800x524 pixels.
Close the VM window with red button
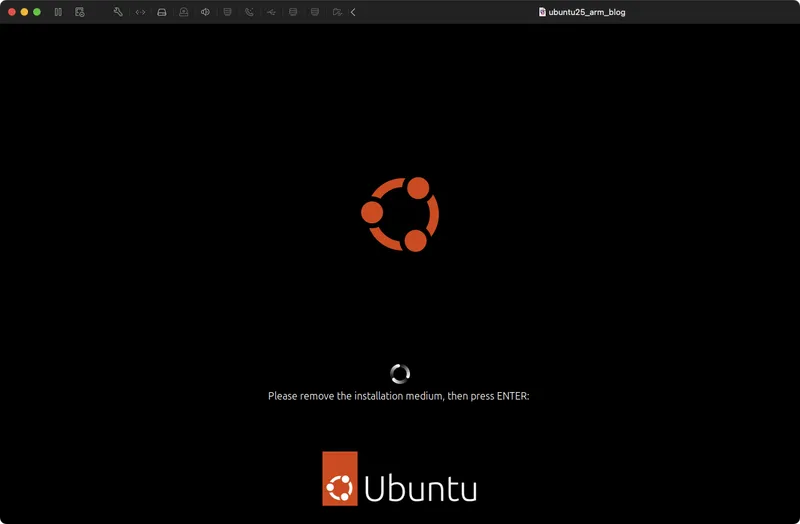point(12,12)
